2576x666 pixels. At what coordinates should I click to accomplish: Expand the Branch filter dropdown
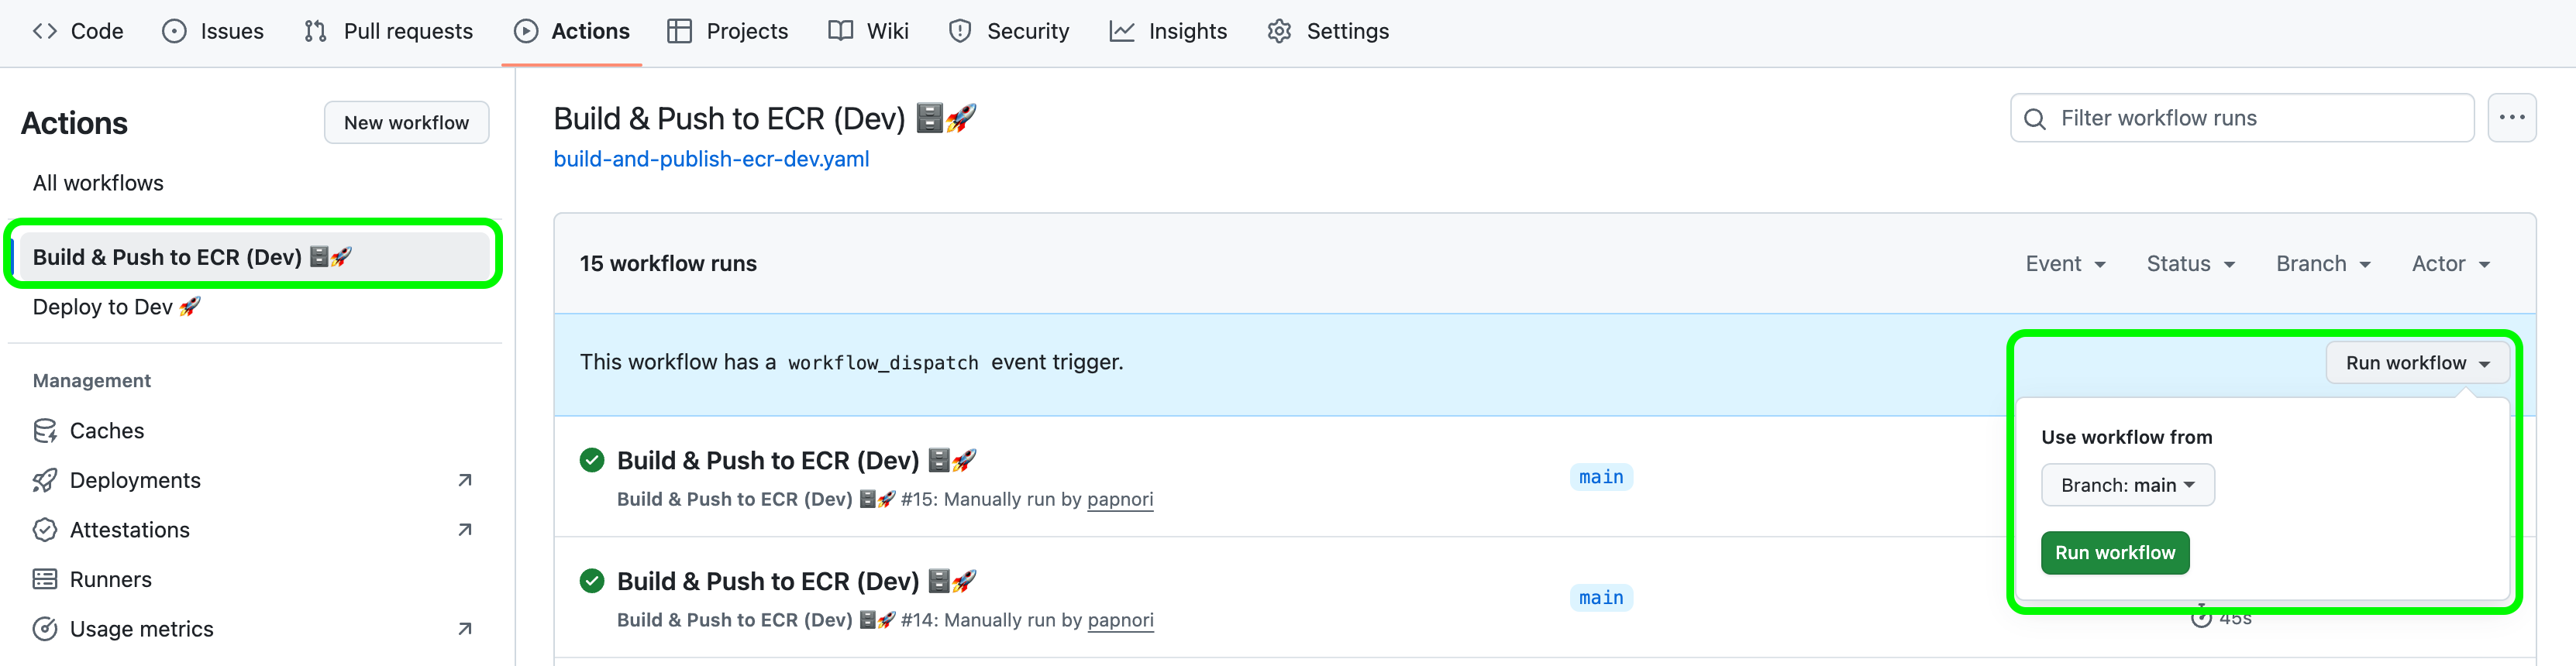pos(2322,263)
